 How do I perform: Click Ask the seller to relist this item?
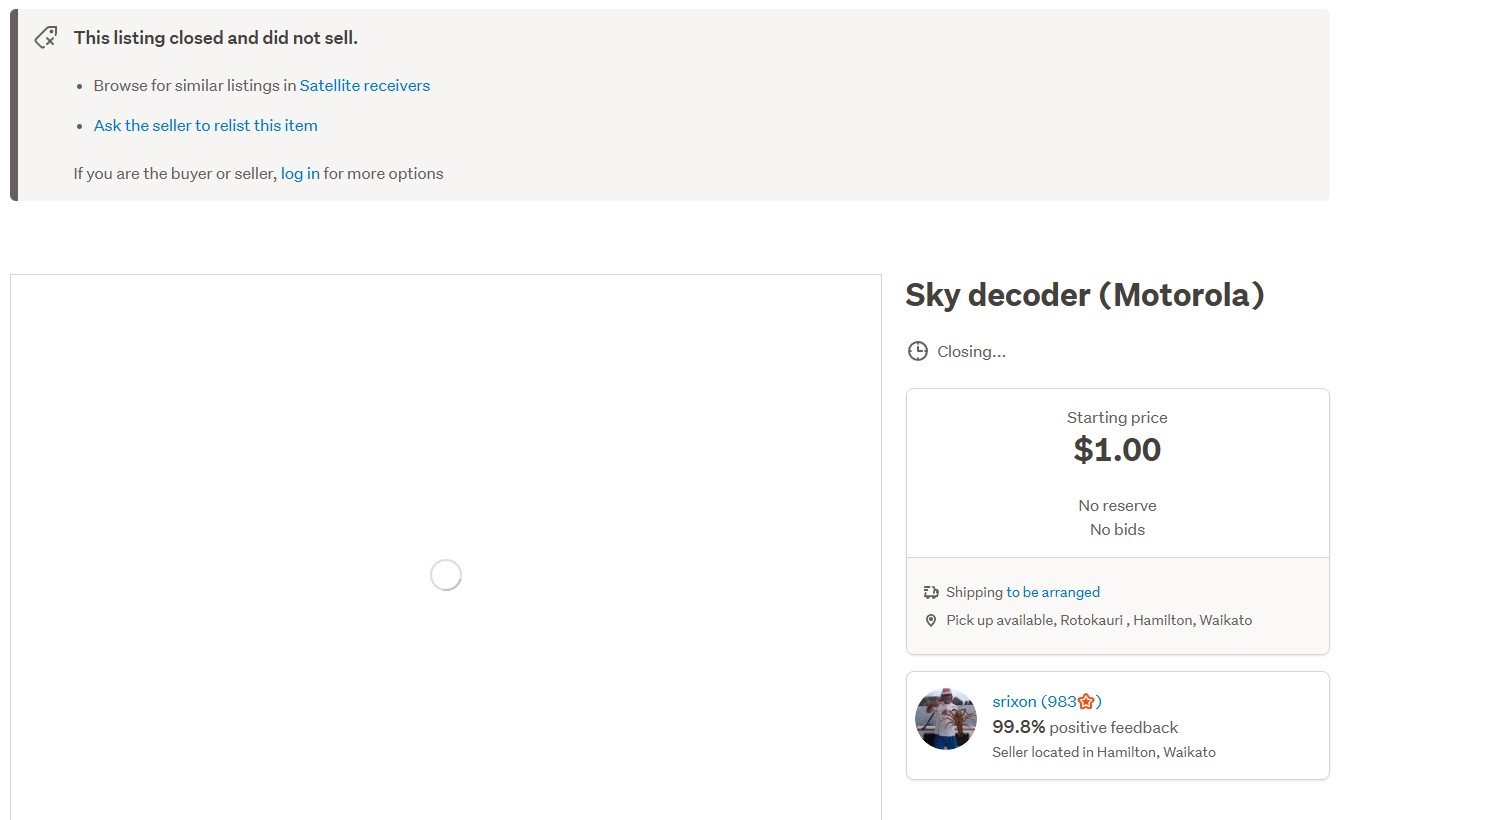[x=206, y=126]
